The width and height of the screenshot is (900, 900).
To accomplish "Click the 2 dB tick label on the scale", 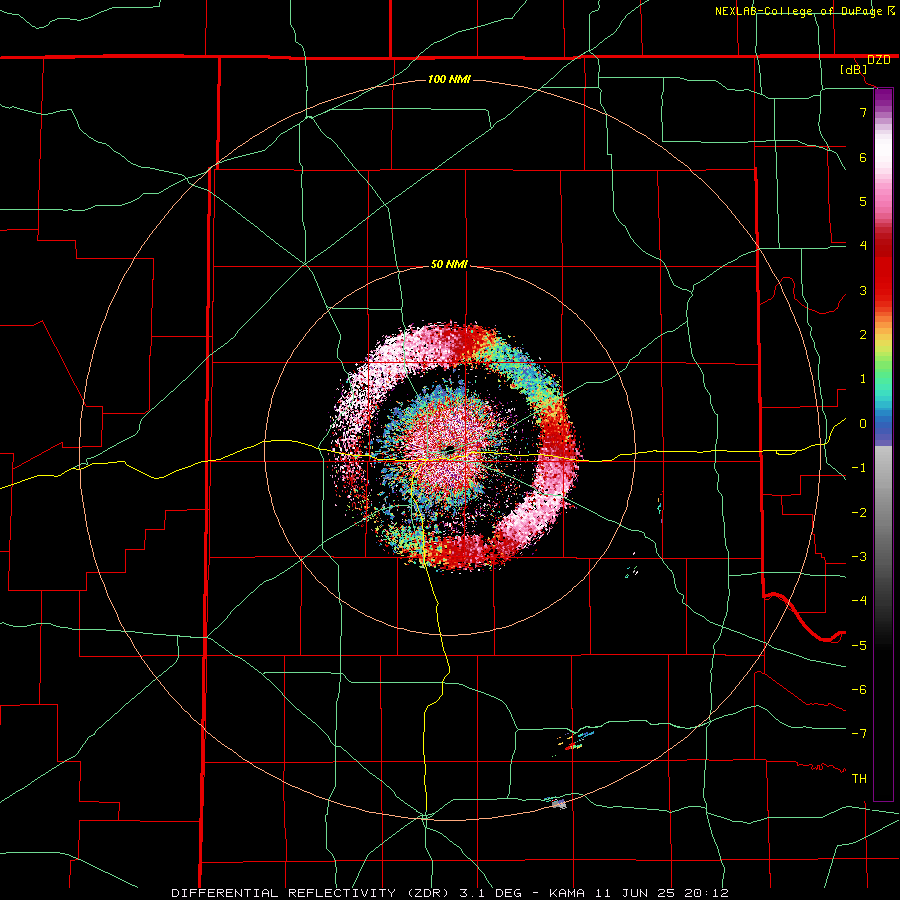I will point(863,335).
